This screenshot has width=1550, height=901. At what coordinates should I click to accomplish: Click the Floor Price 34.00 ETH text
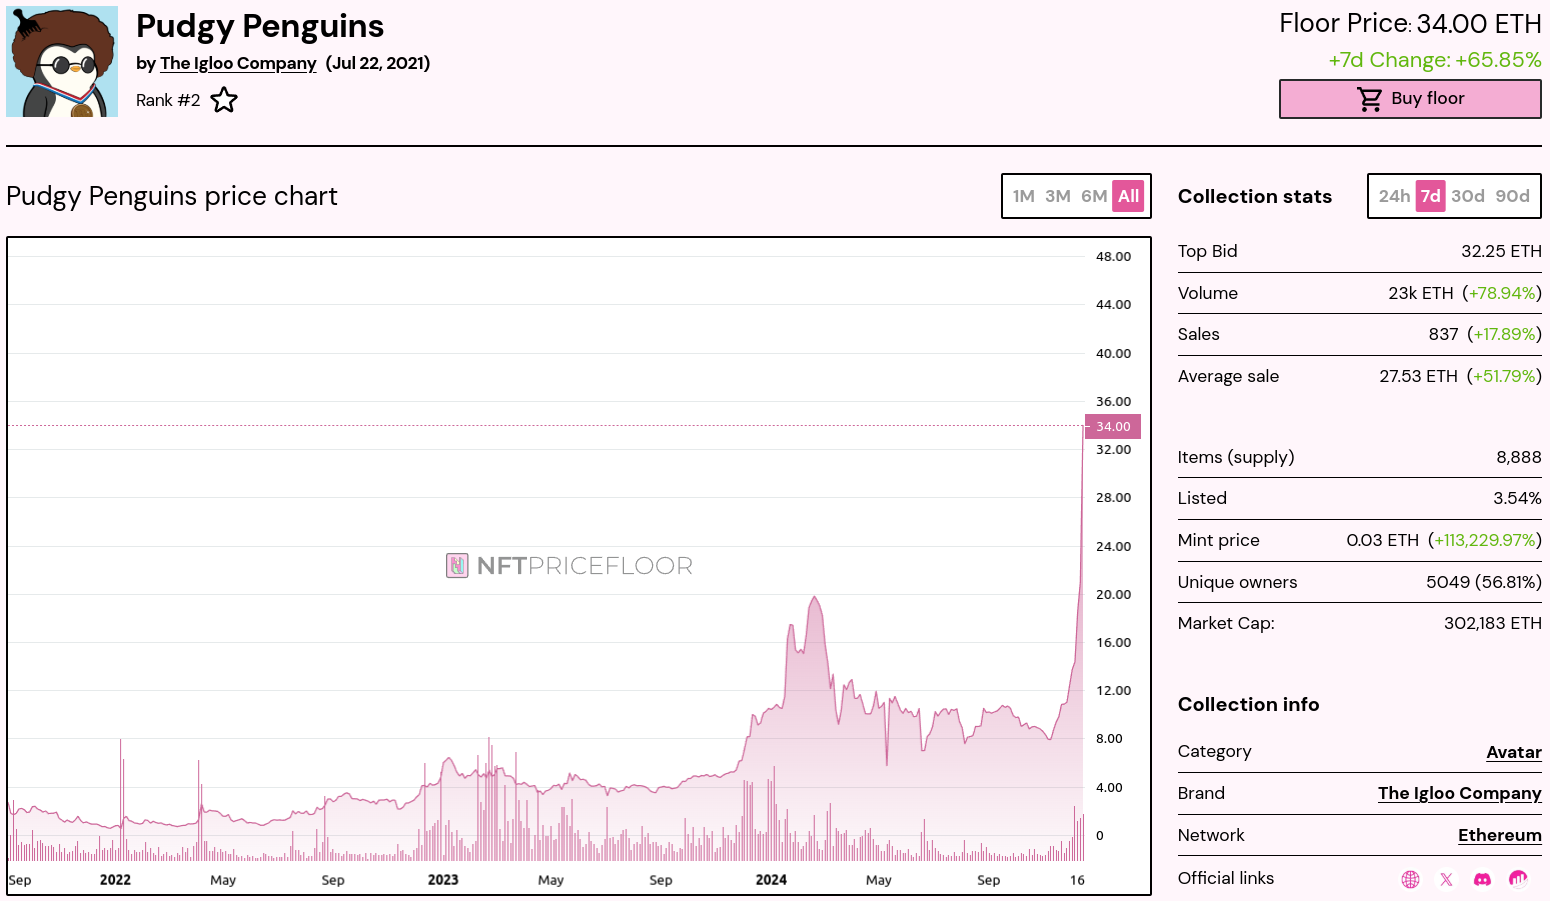(x=1410, y=24)
